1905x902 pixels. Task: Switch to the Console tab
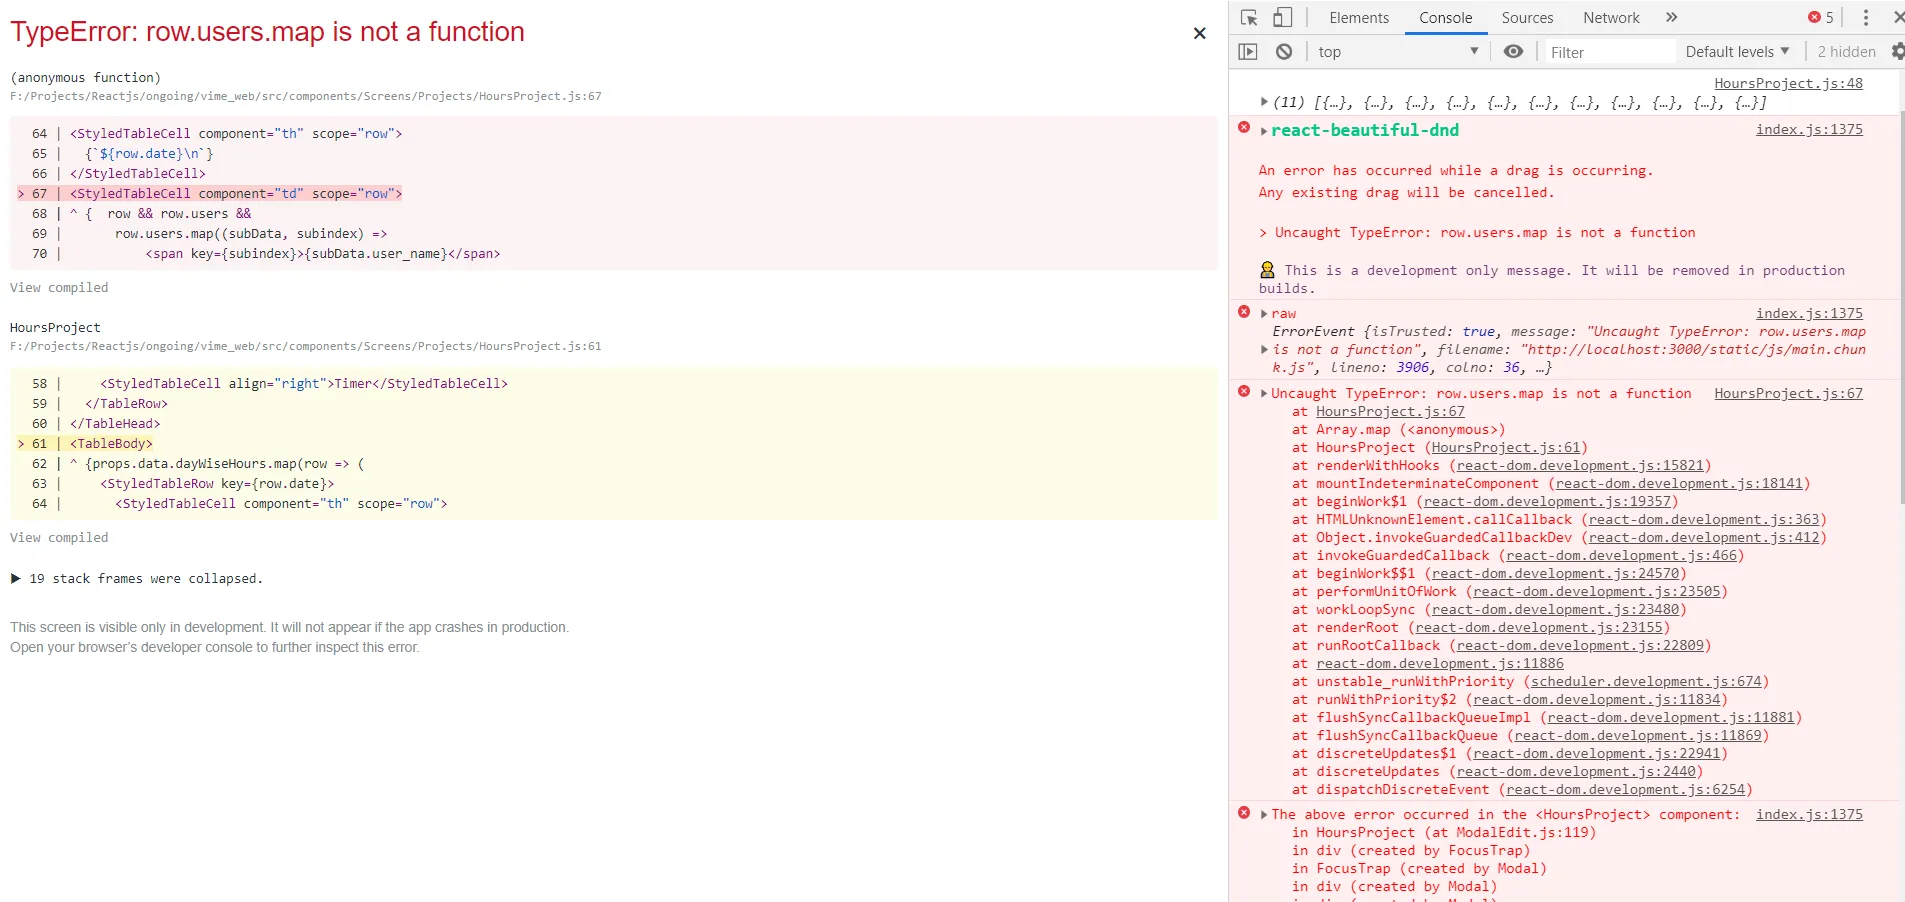tap(1445, 18)
